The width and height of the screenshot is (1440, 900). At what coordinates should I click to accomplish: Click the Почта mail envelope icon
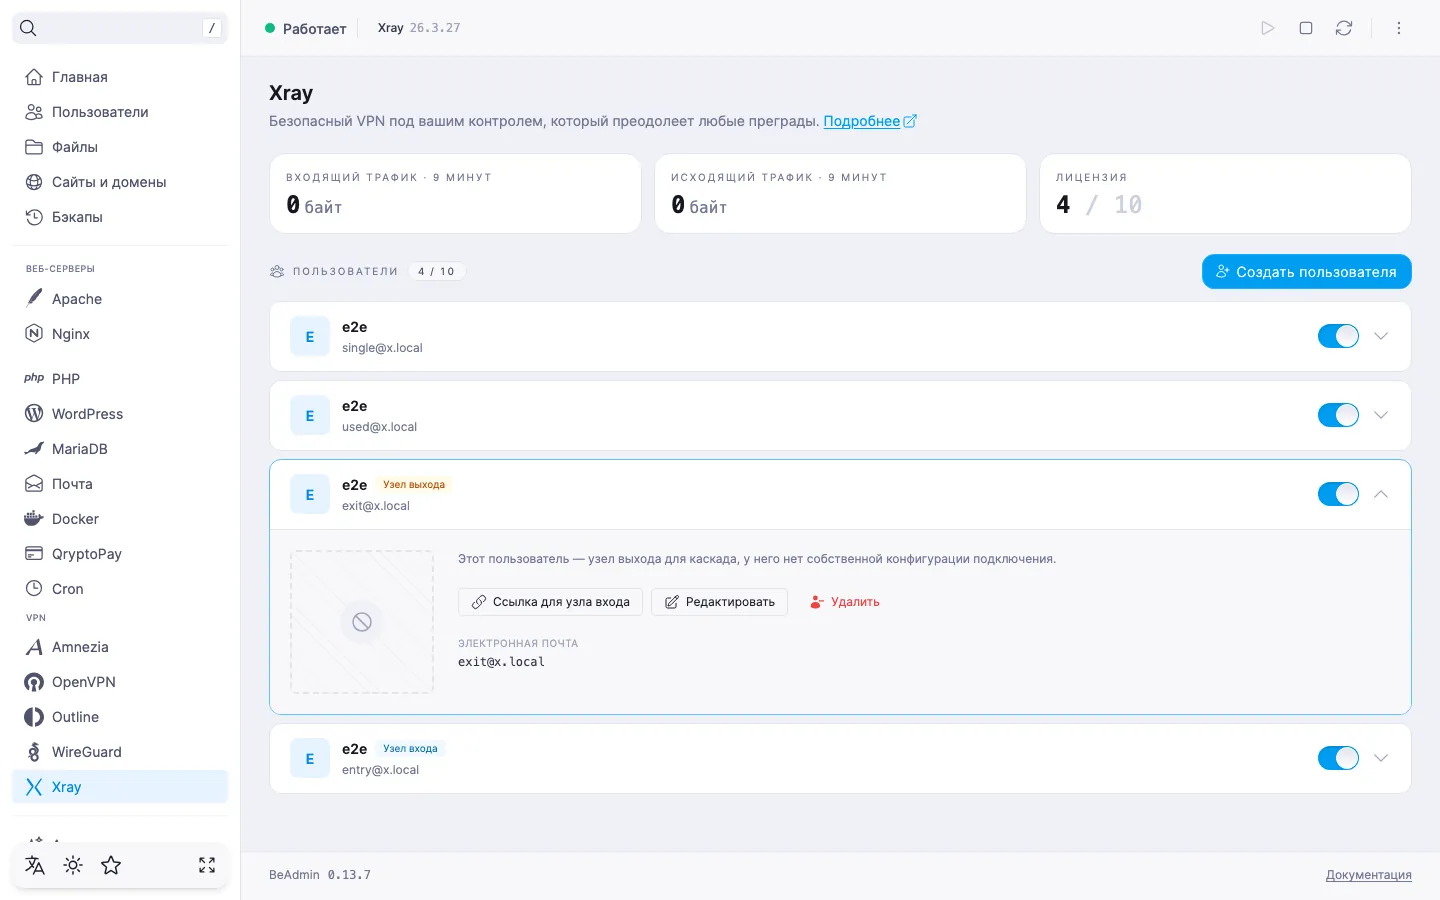pyautogui.click(x=34, y=483)
